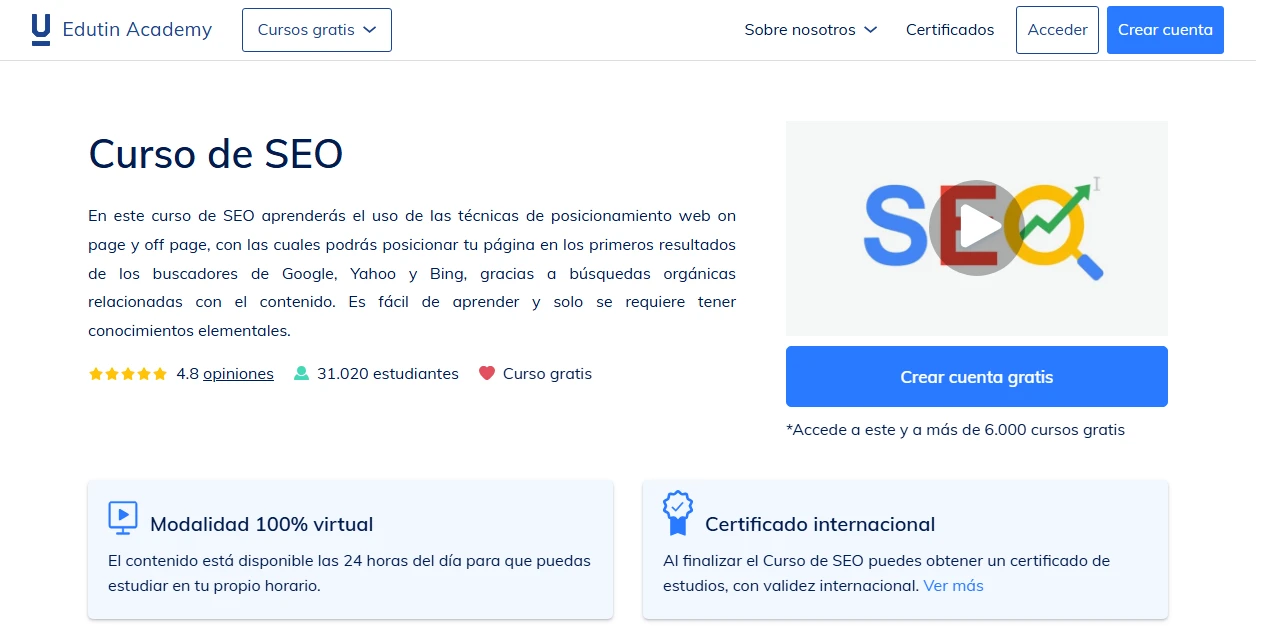Open the Sobre nosotros menu
Screen dimensions: 1280x640
point(810,30)
